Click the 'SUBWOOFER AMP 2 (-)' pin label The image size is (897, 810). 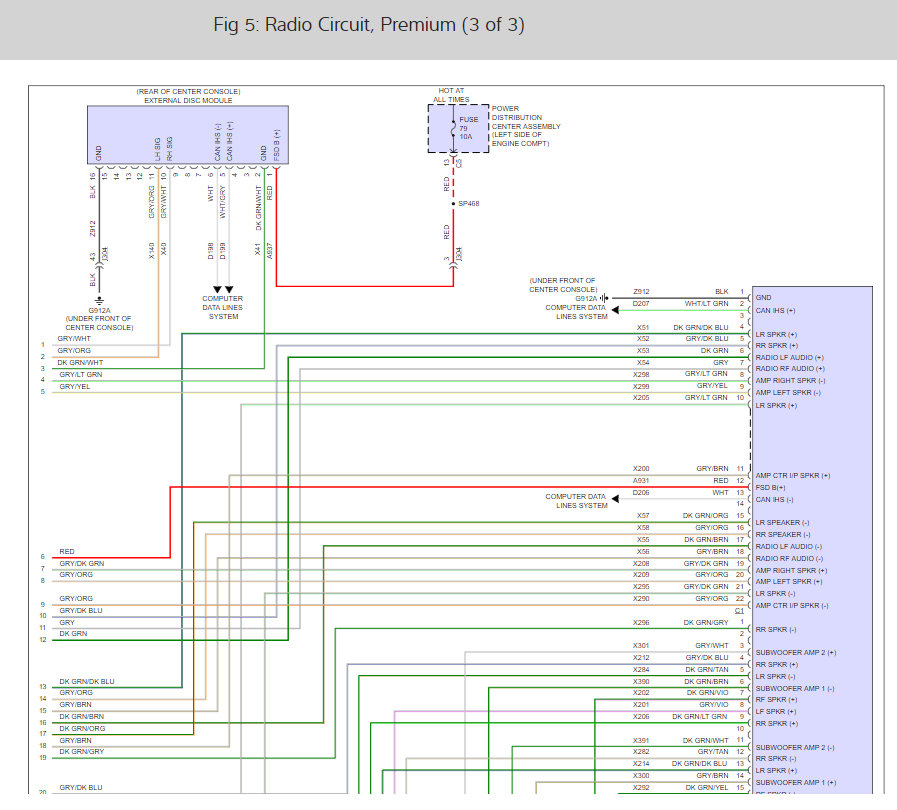pos(795,748)
